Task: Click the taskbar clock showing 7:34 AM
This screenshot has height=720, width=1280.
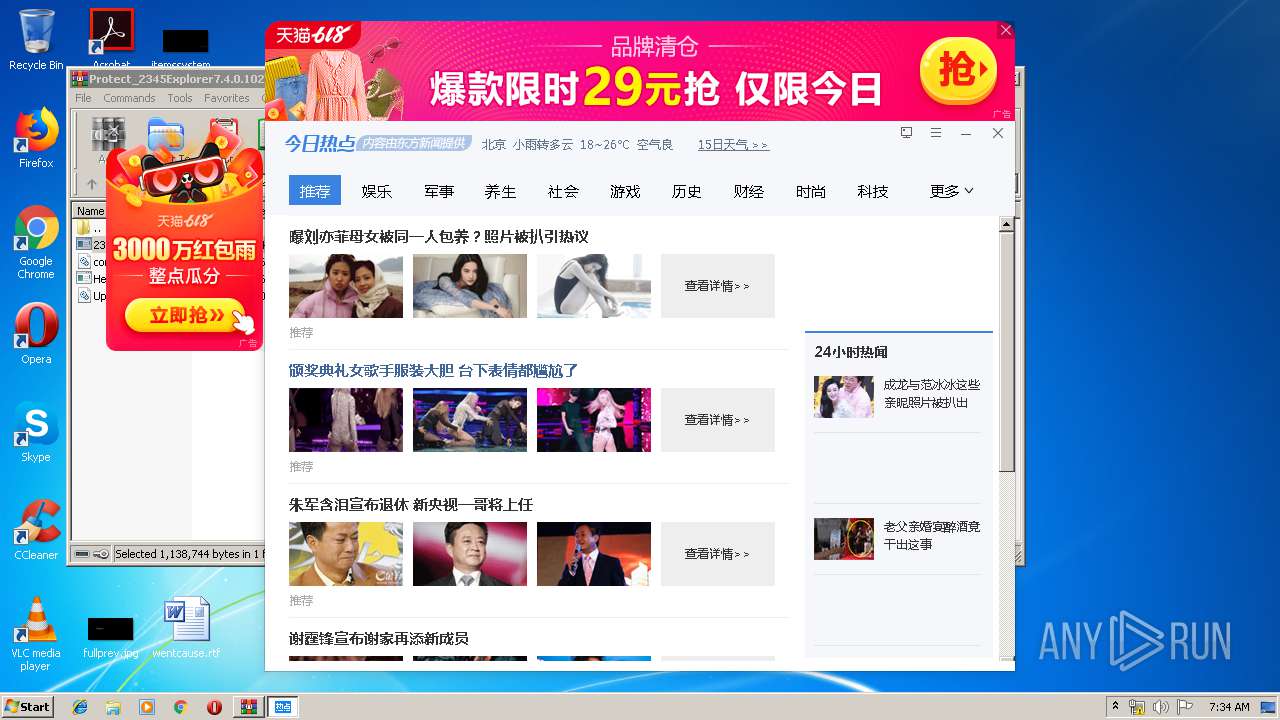Action: [1229, 707]
